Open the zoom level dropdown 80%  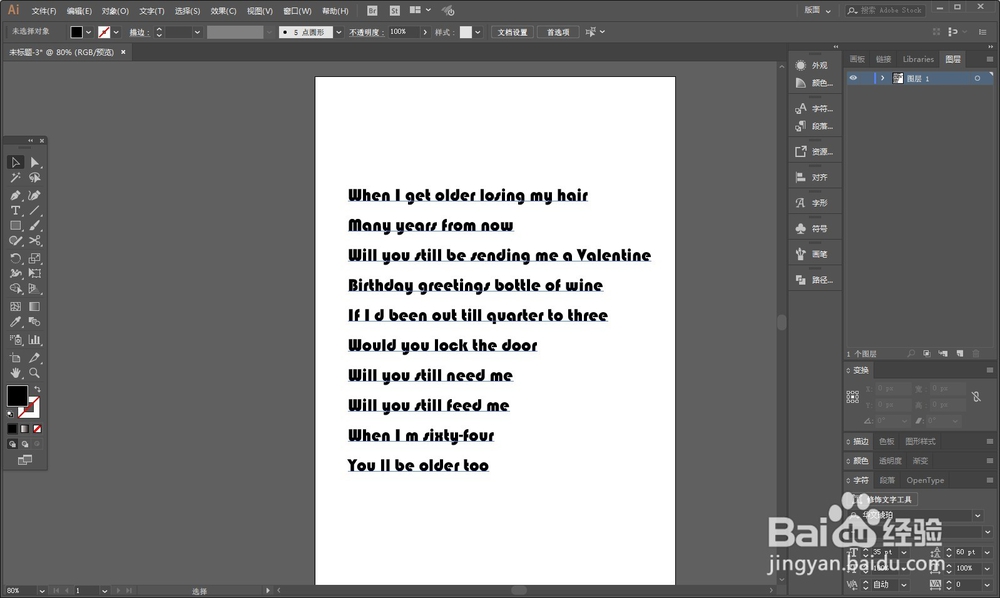41,591
